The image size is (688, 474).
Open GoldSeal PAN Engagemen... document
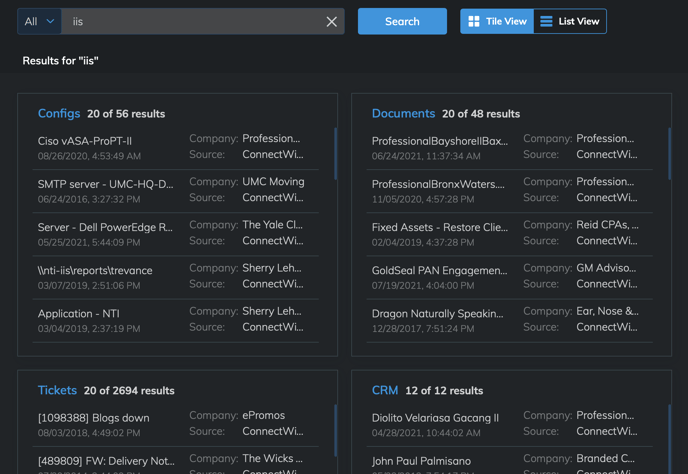[x=439, y=270]
